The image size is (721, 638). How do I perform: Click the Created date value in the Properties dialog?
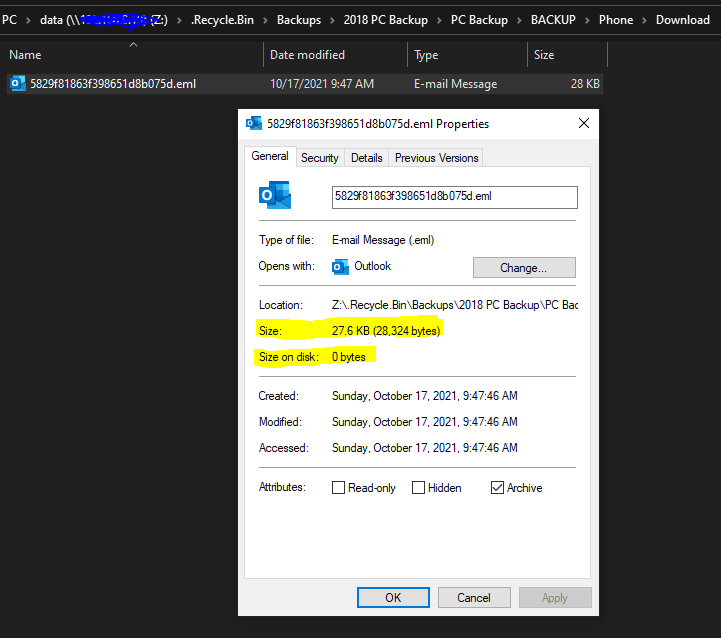pos(425,396)
